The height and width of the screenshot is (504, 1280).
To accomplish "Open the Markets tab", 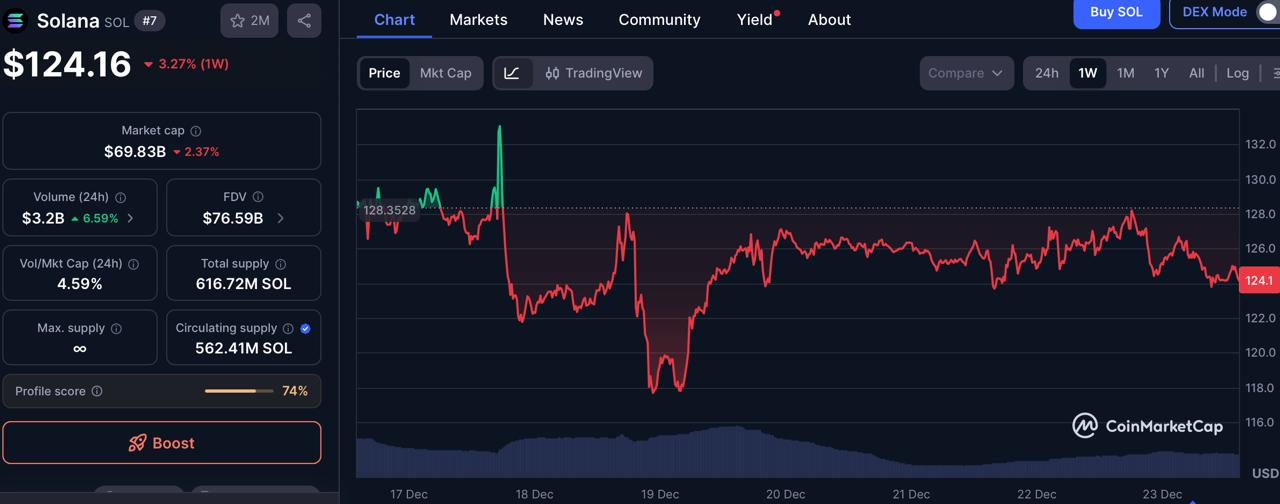I will coord(478,19).
